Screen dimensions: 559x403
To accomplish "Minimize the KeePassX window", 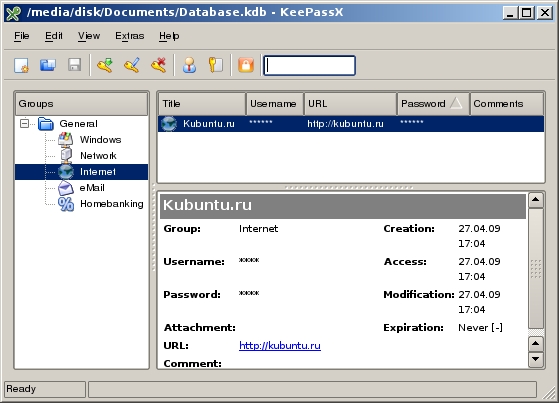I will coord(510,13).
